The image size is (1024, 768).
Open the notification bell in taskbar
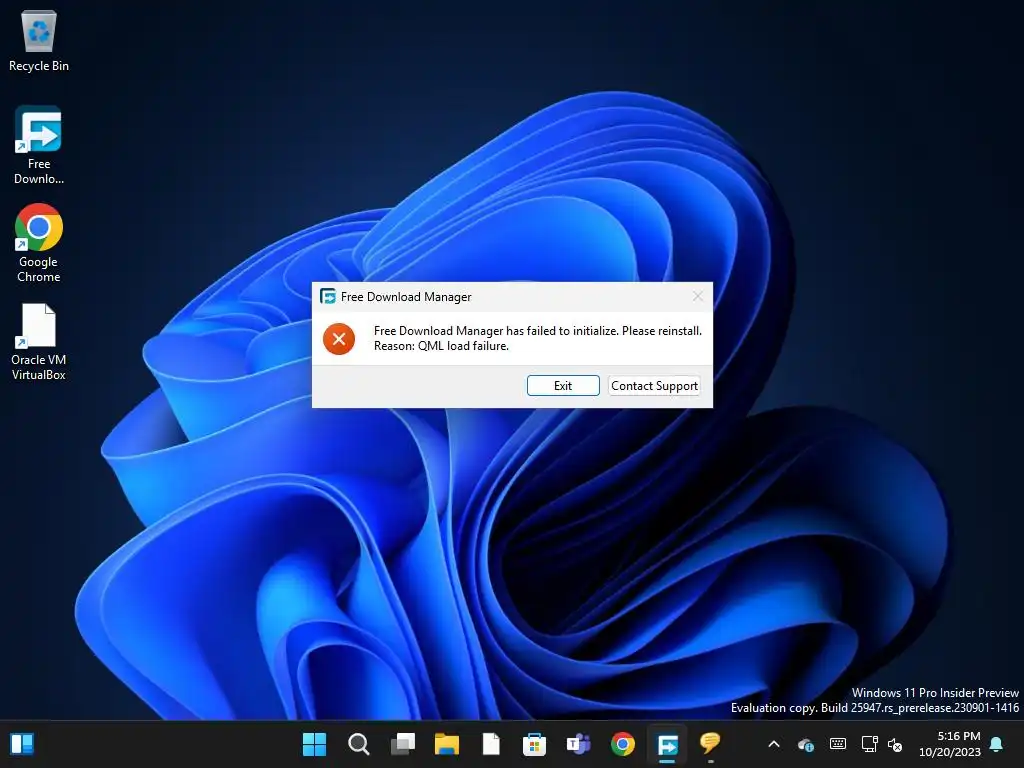(997, 744)
